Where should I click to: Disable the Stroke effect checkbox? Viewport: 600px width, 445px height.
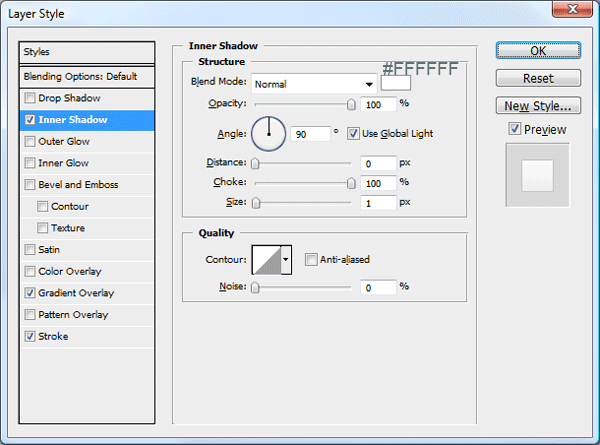pos(29,336)
